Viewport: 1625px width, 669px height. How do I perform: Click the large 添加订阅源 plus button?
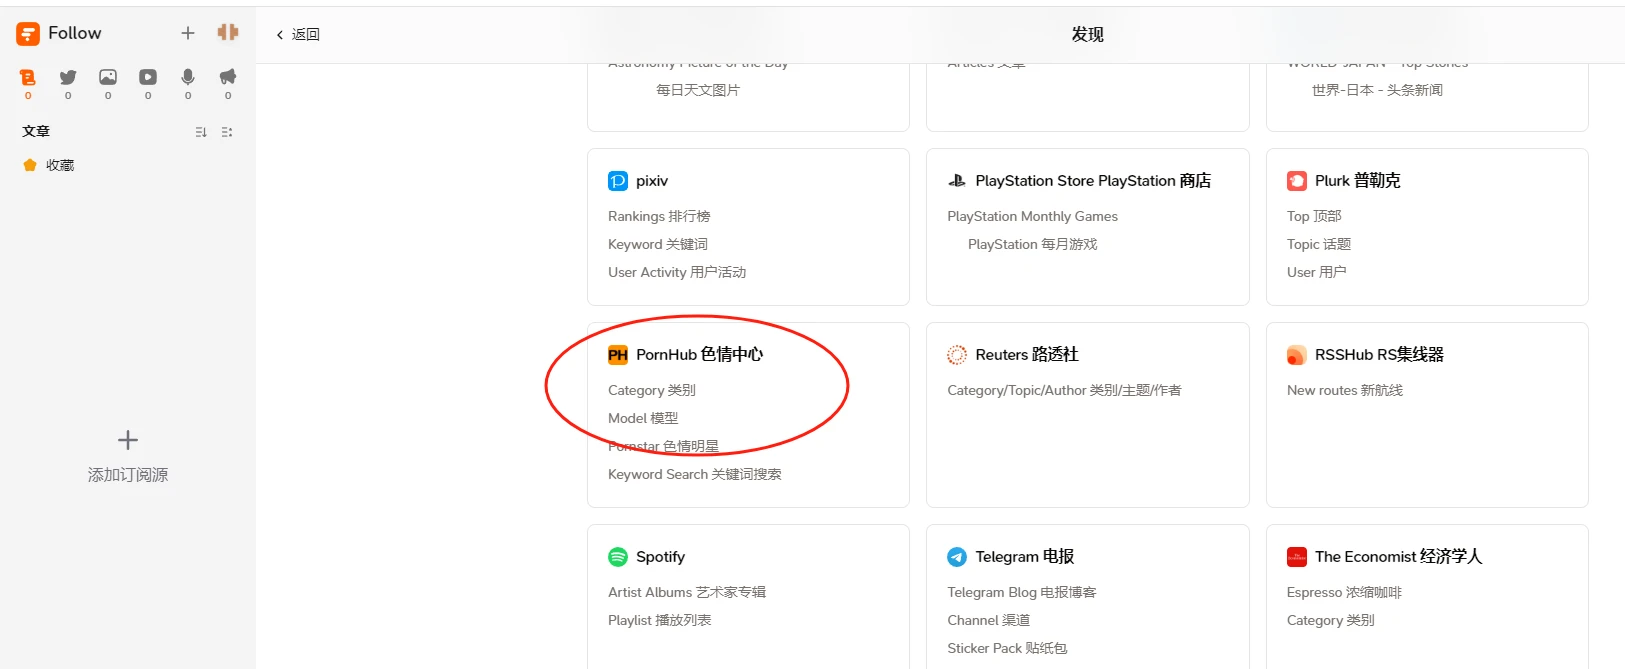128,440
